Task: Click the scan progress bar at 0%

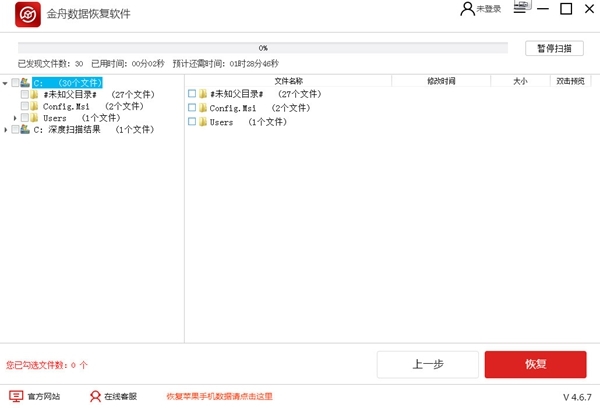Action: (263, 48)
